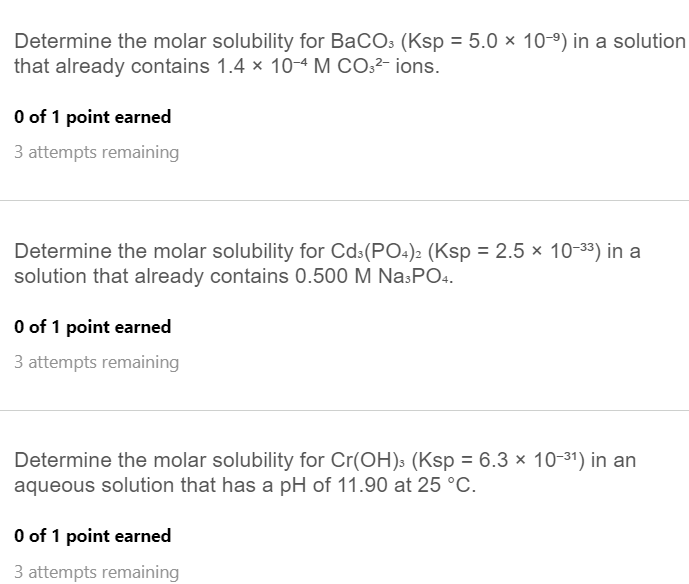Viewport: 689px width, 584px height.
Task: Click the Ksp = 5.0 × 10⁻⁹ value
Action: 484,41
